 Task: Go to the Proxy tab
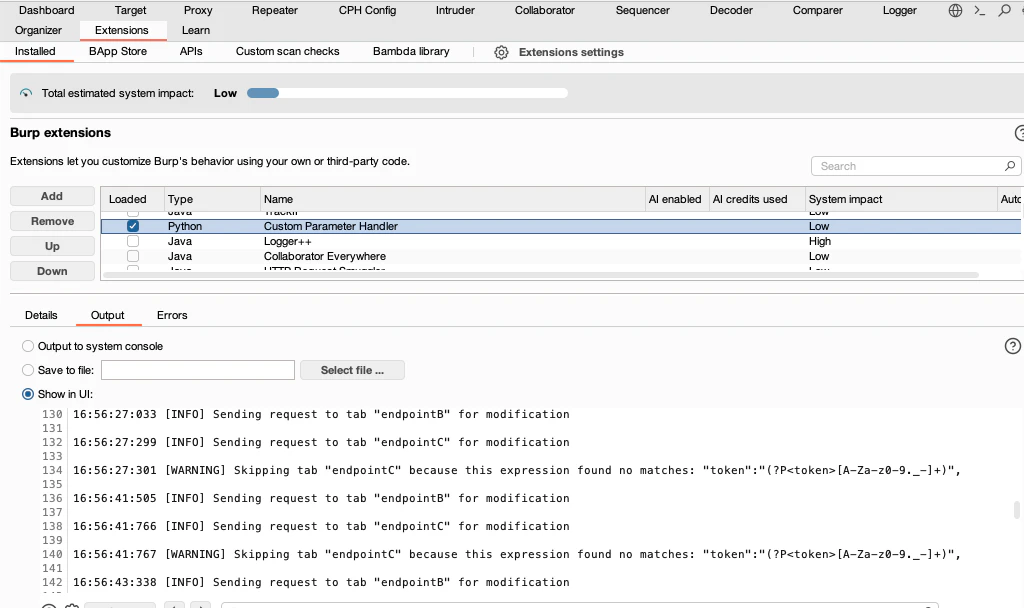coord(198,10)
